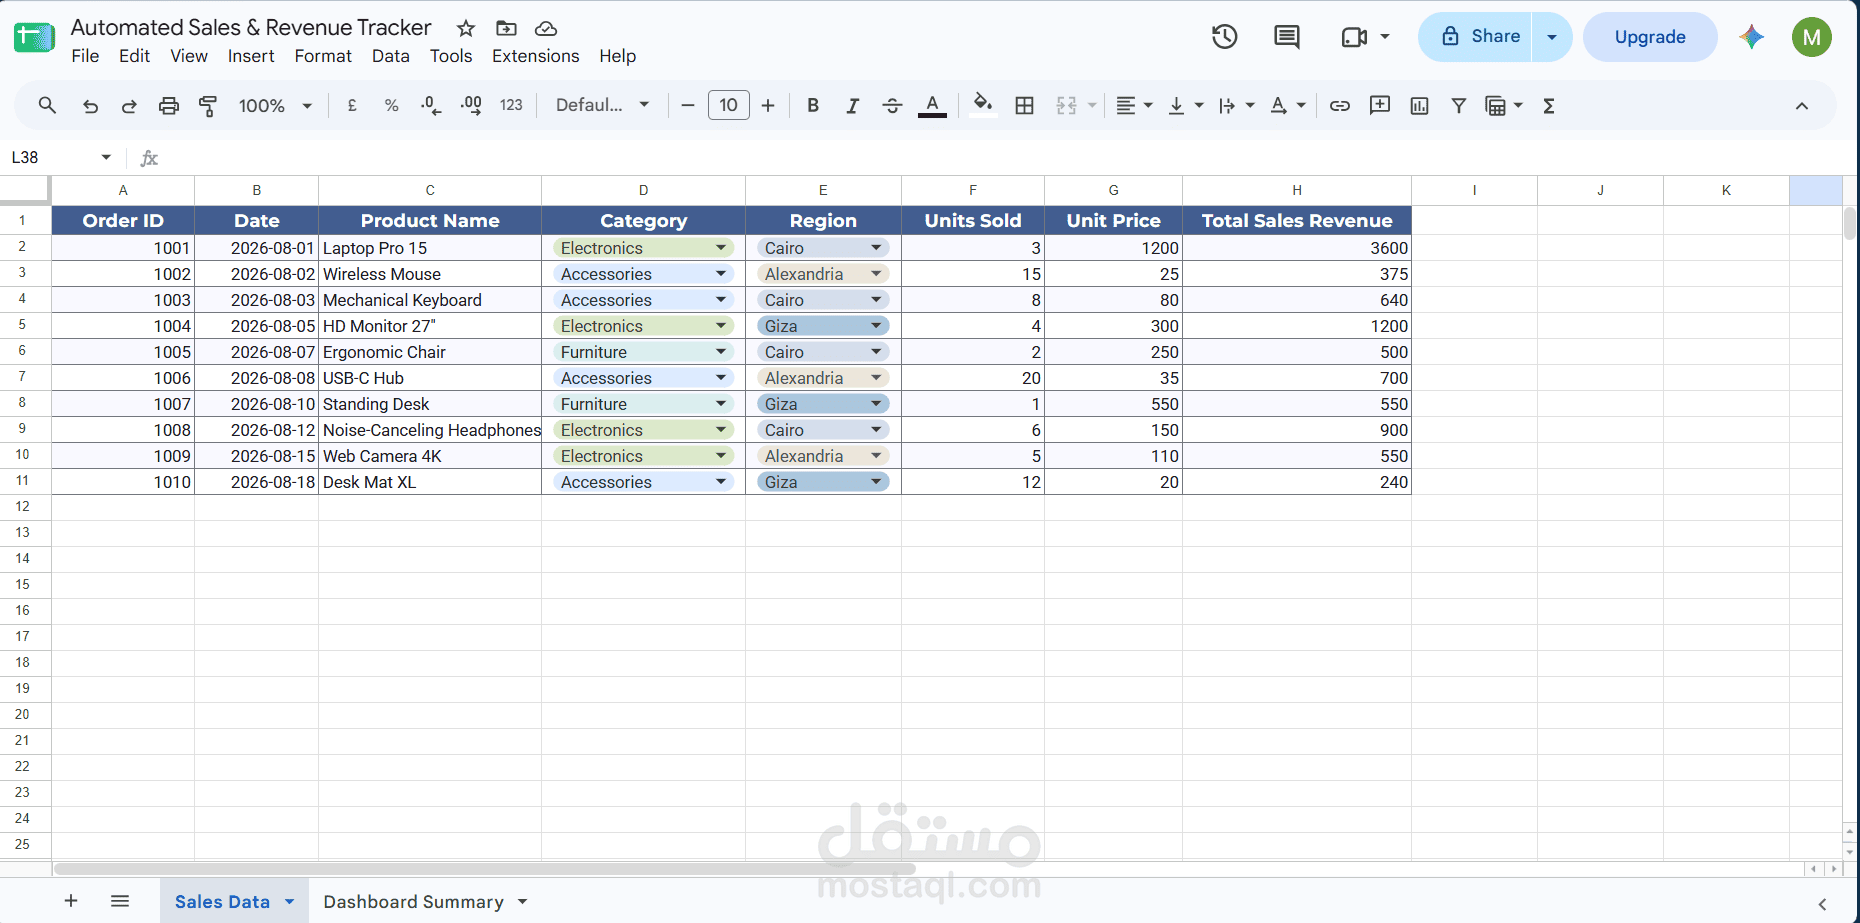The image size is (1860, 923).
Task: Click the Upgrade button
Action: tap(1650, 37)
